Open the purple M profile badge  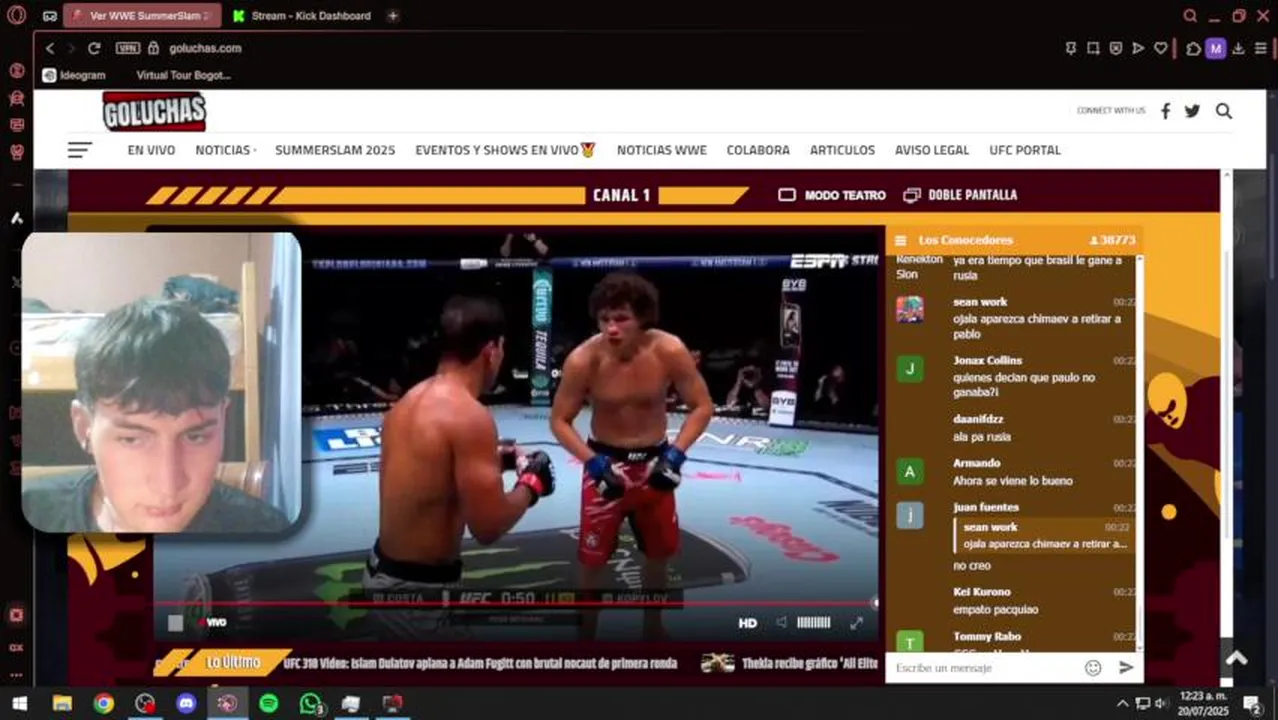[1215, 48]
